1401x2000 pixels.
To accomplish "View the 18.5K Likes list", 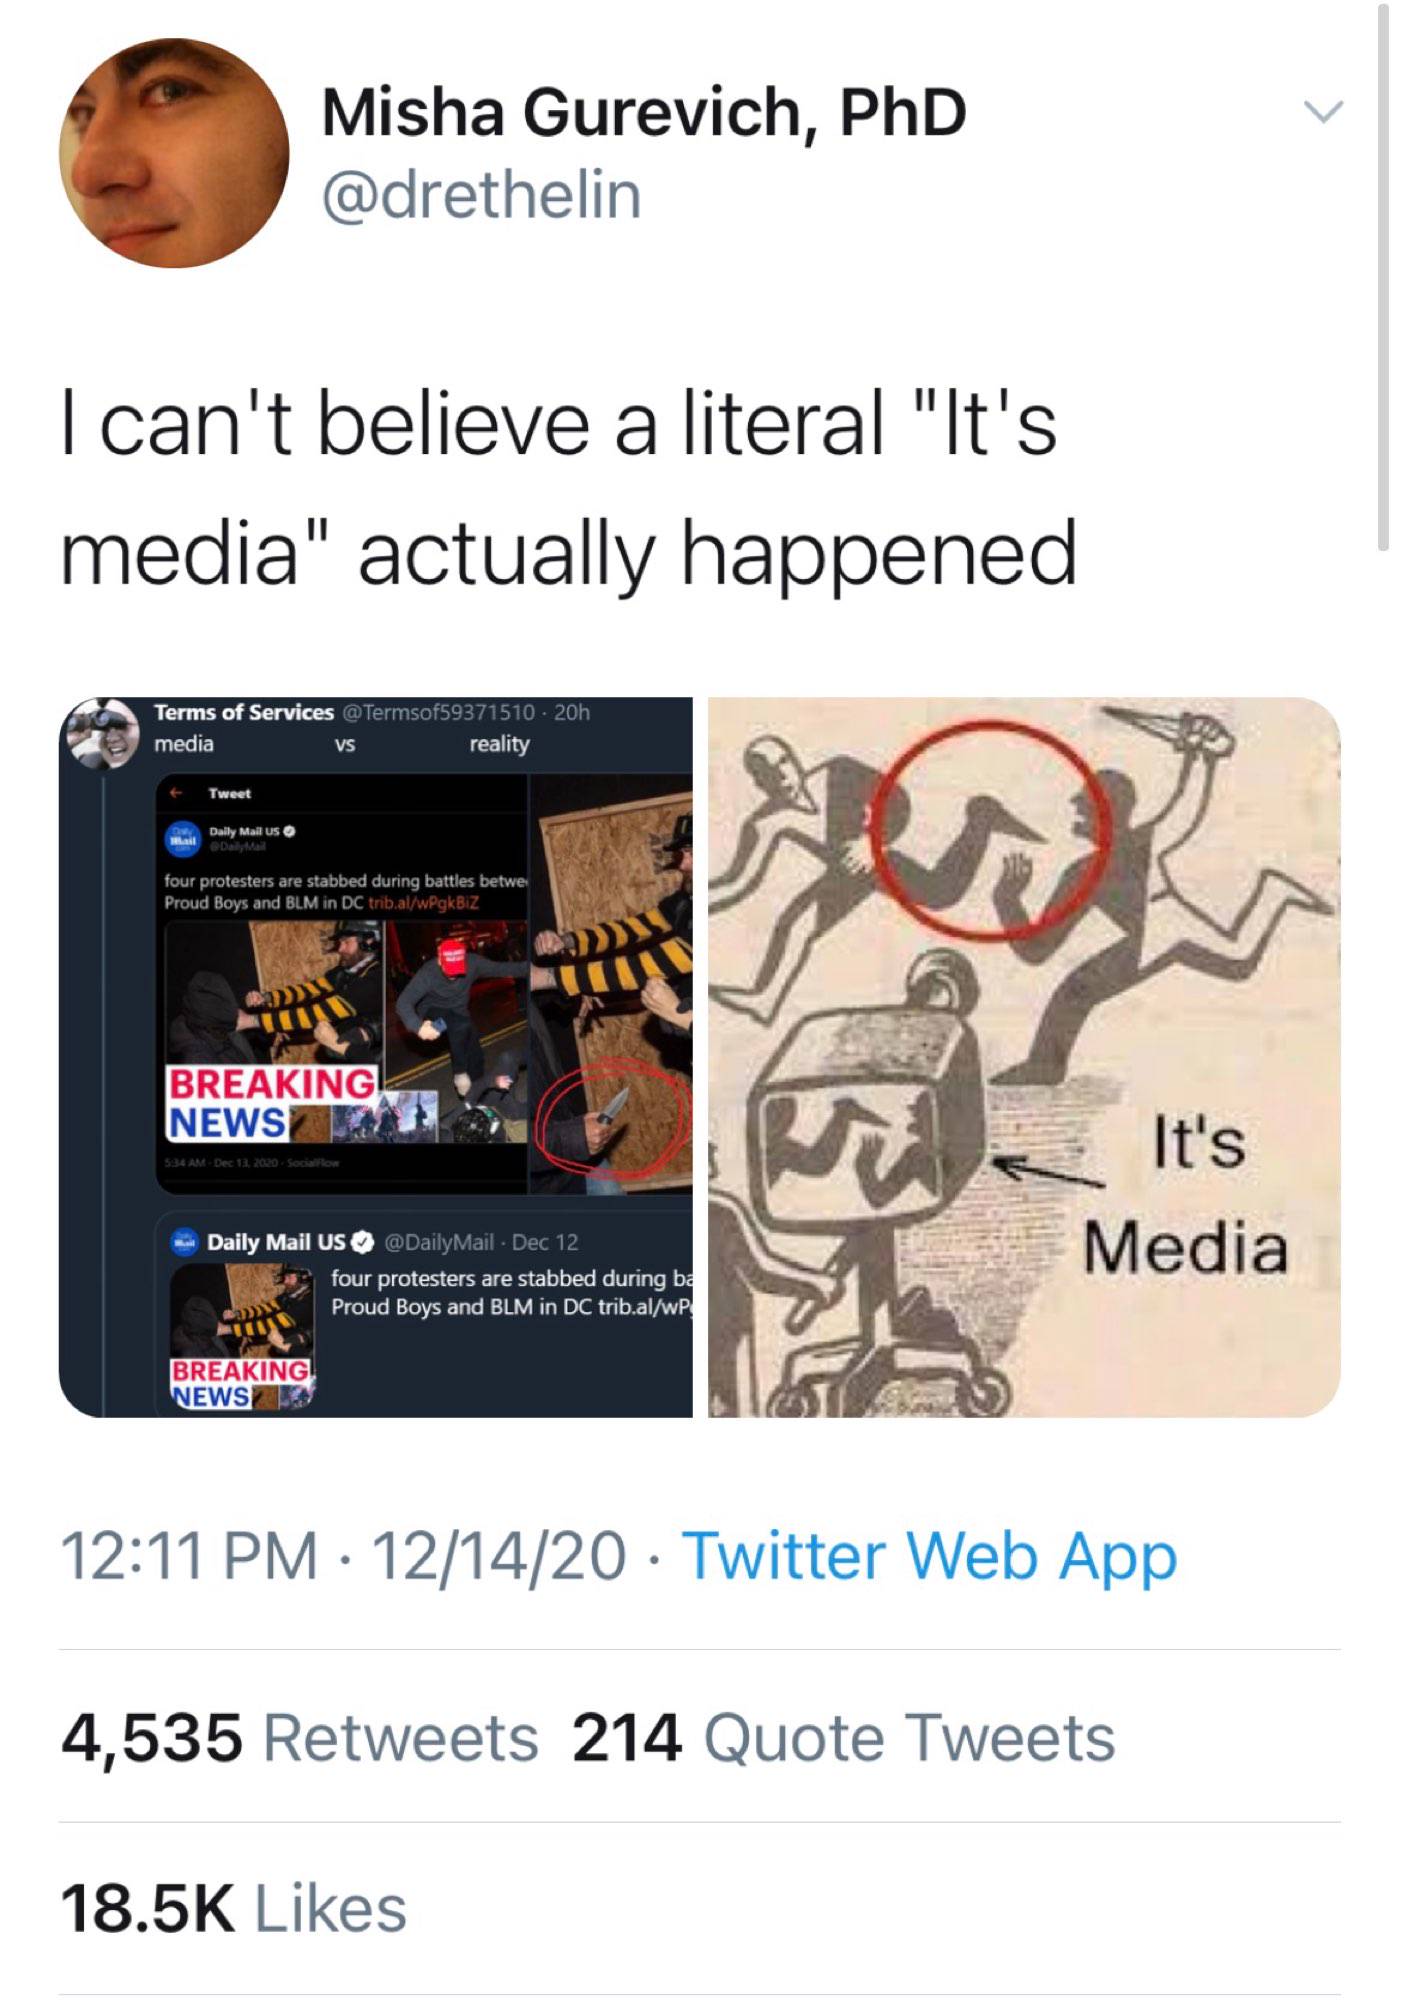I will 234,1908.
